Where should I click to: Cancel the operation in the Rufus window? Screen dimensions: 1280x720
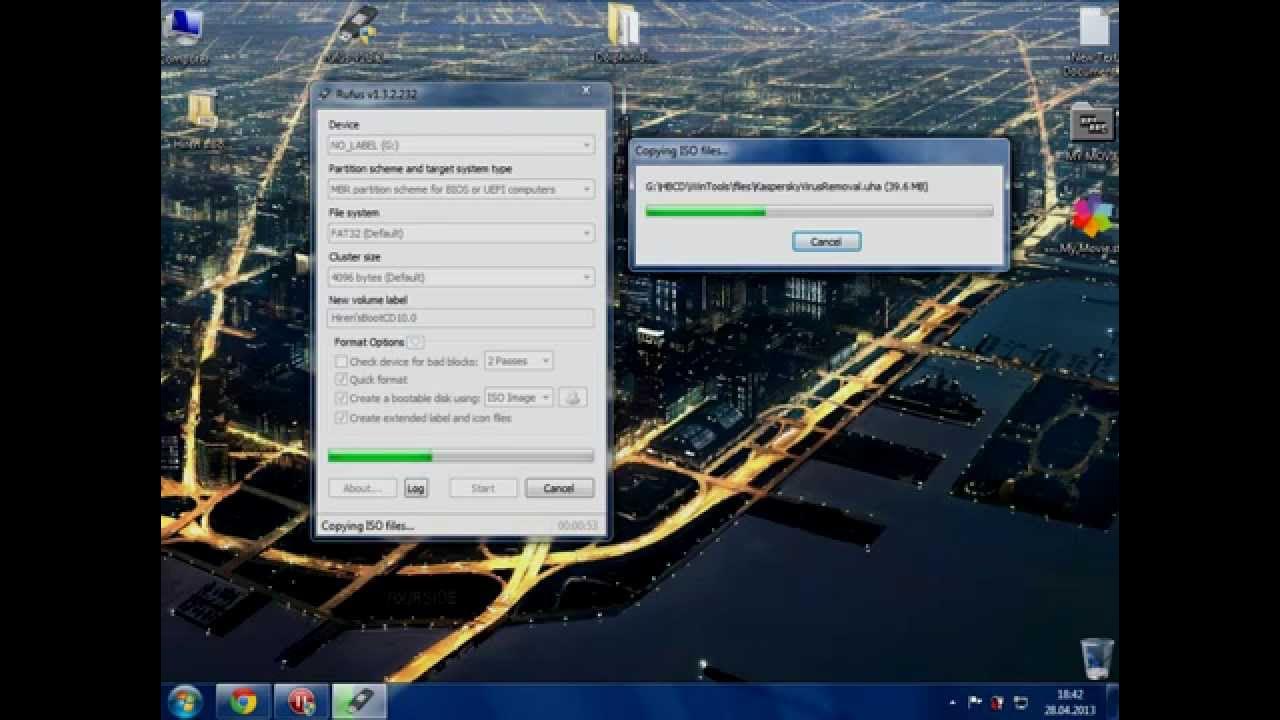(559, 488)
